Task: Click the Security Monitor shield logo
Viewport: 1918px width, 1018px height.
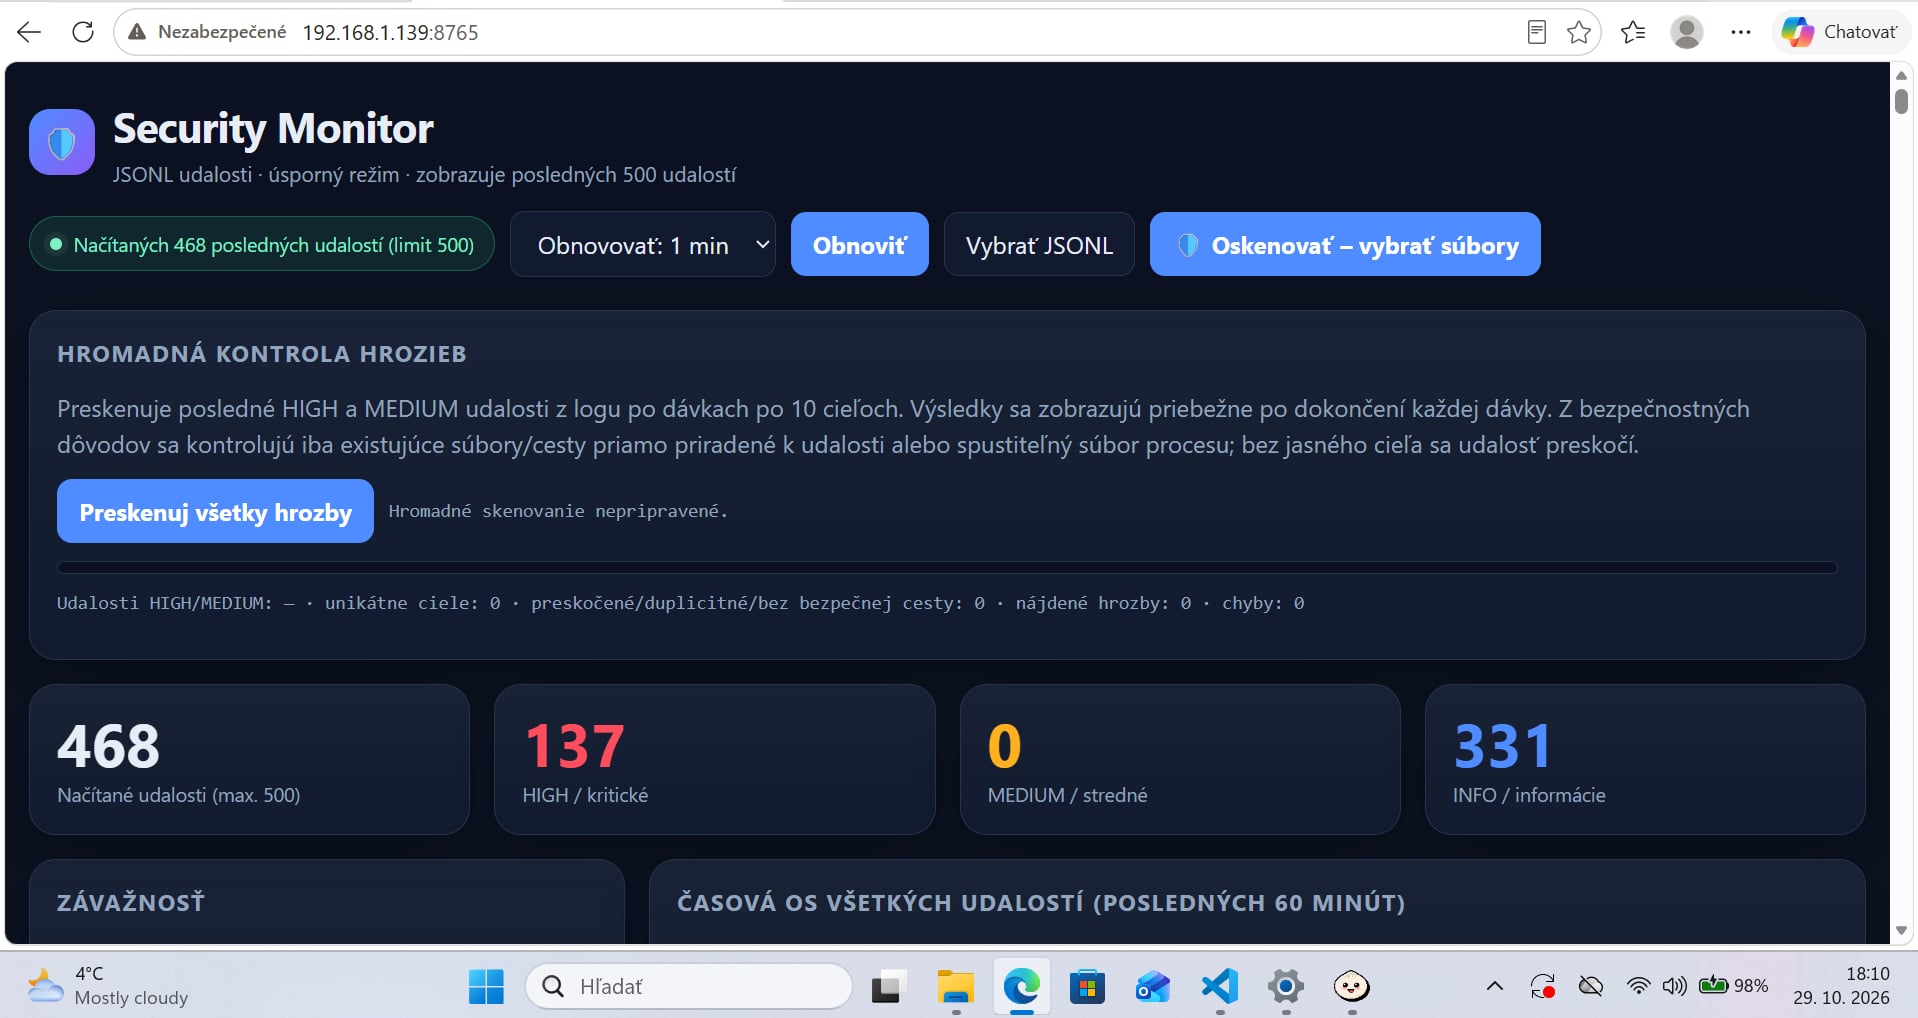Action: click(x=62, y=142)
